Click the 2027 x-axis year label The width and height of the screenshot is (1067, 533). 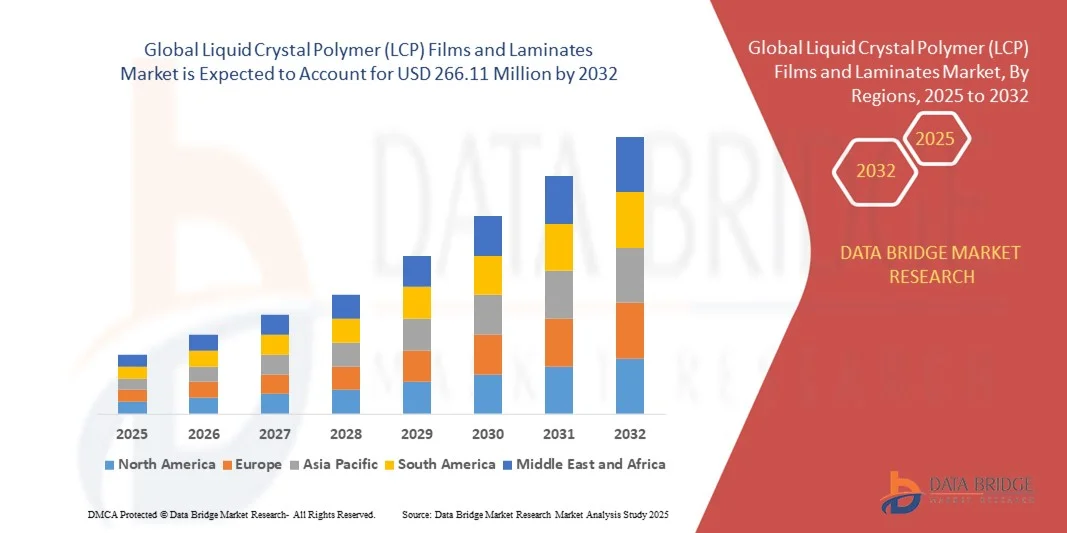click(x=275, y=434)
